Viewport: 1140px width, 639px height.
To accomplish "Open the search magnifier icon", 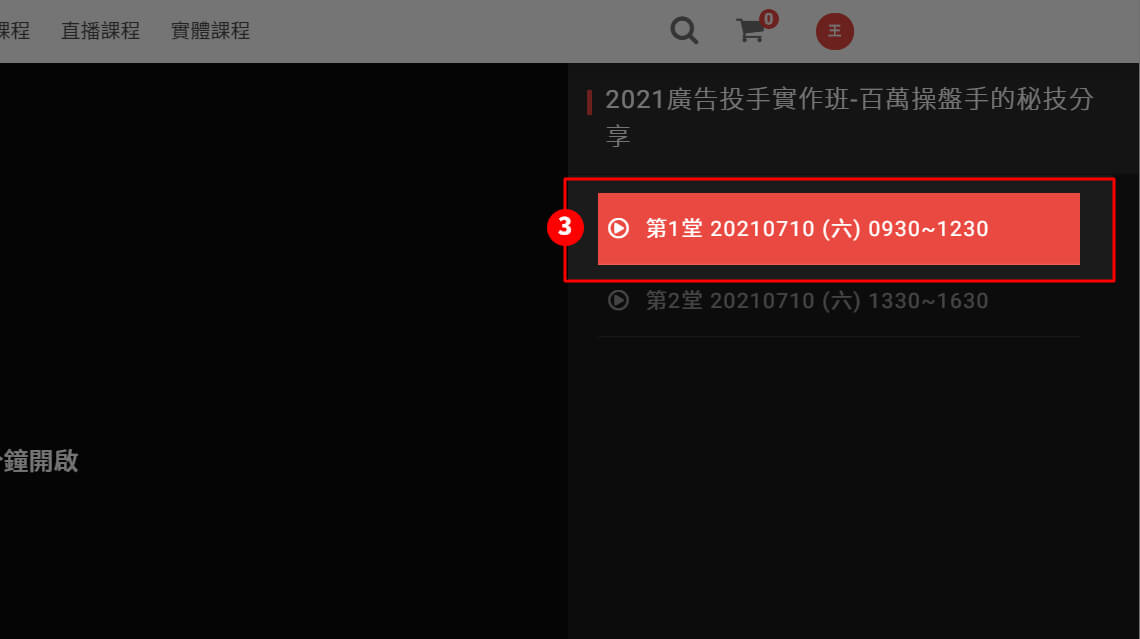I will [x=684, y=31].
